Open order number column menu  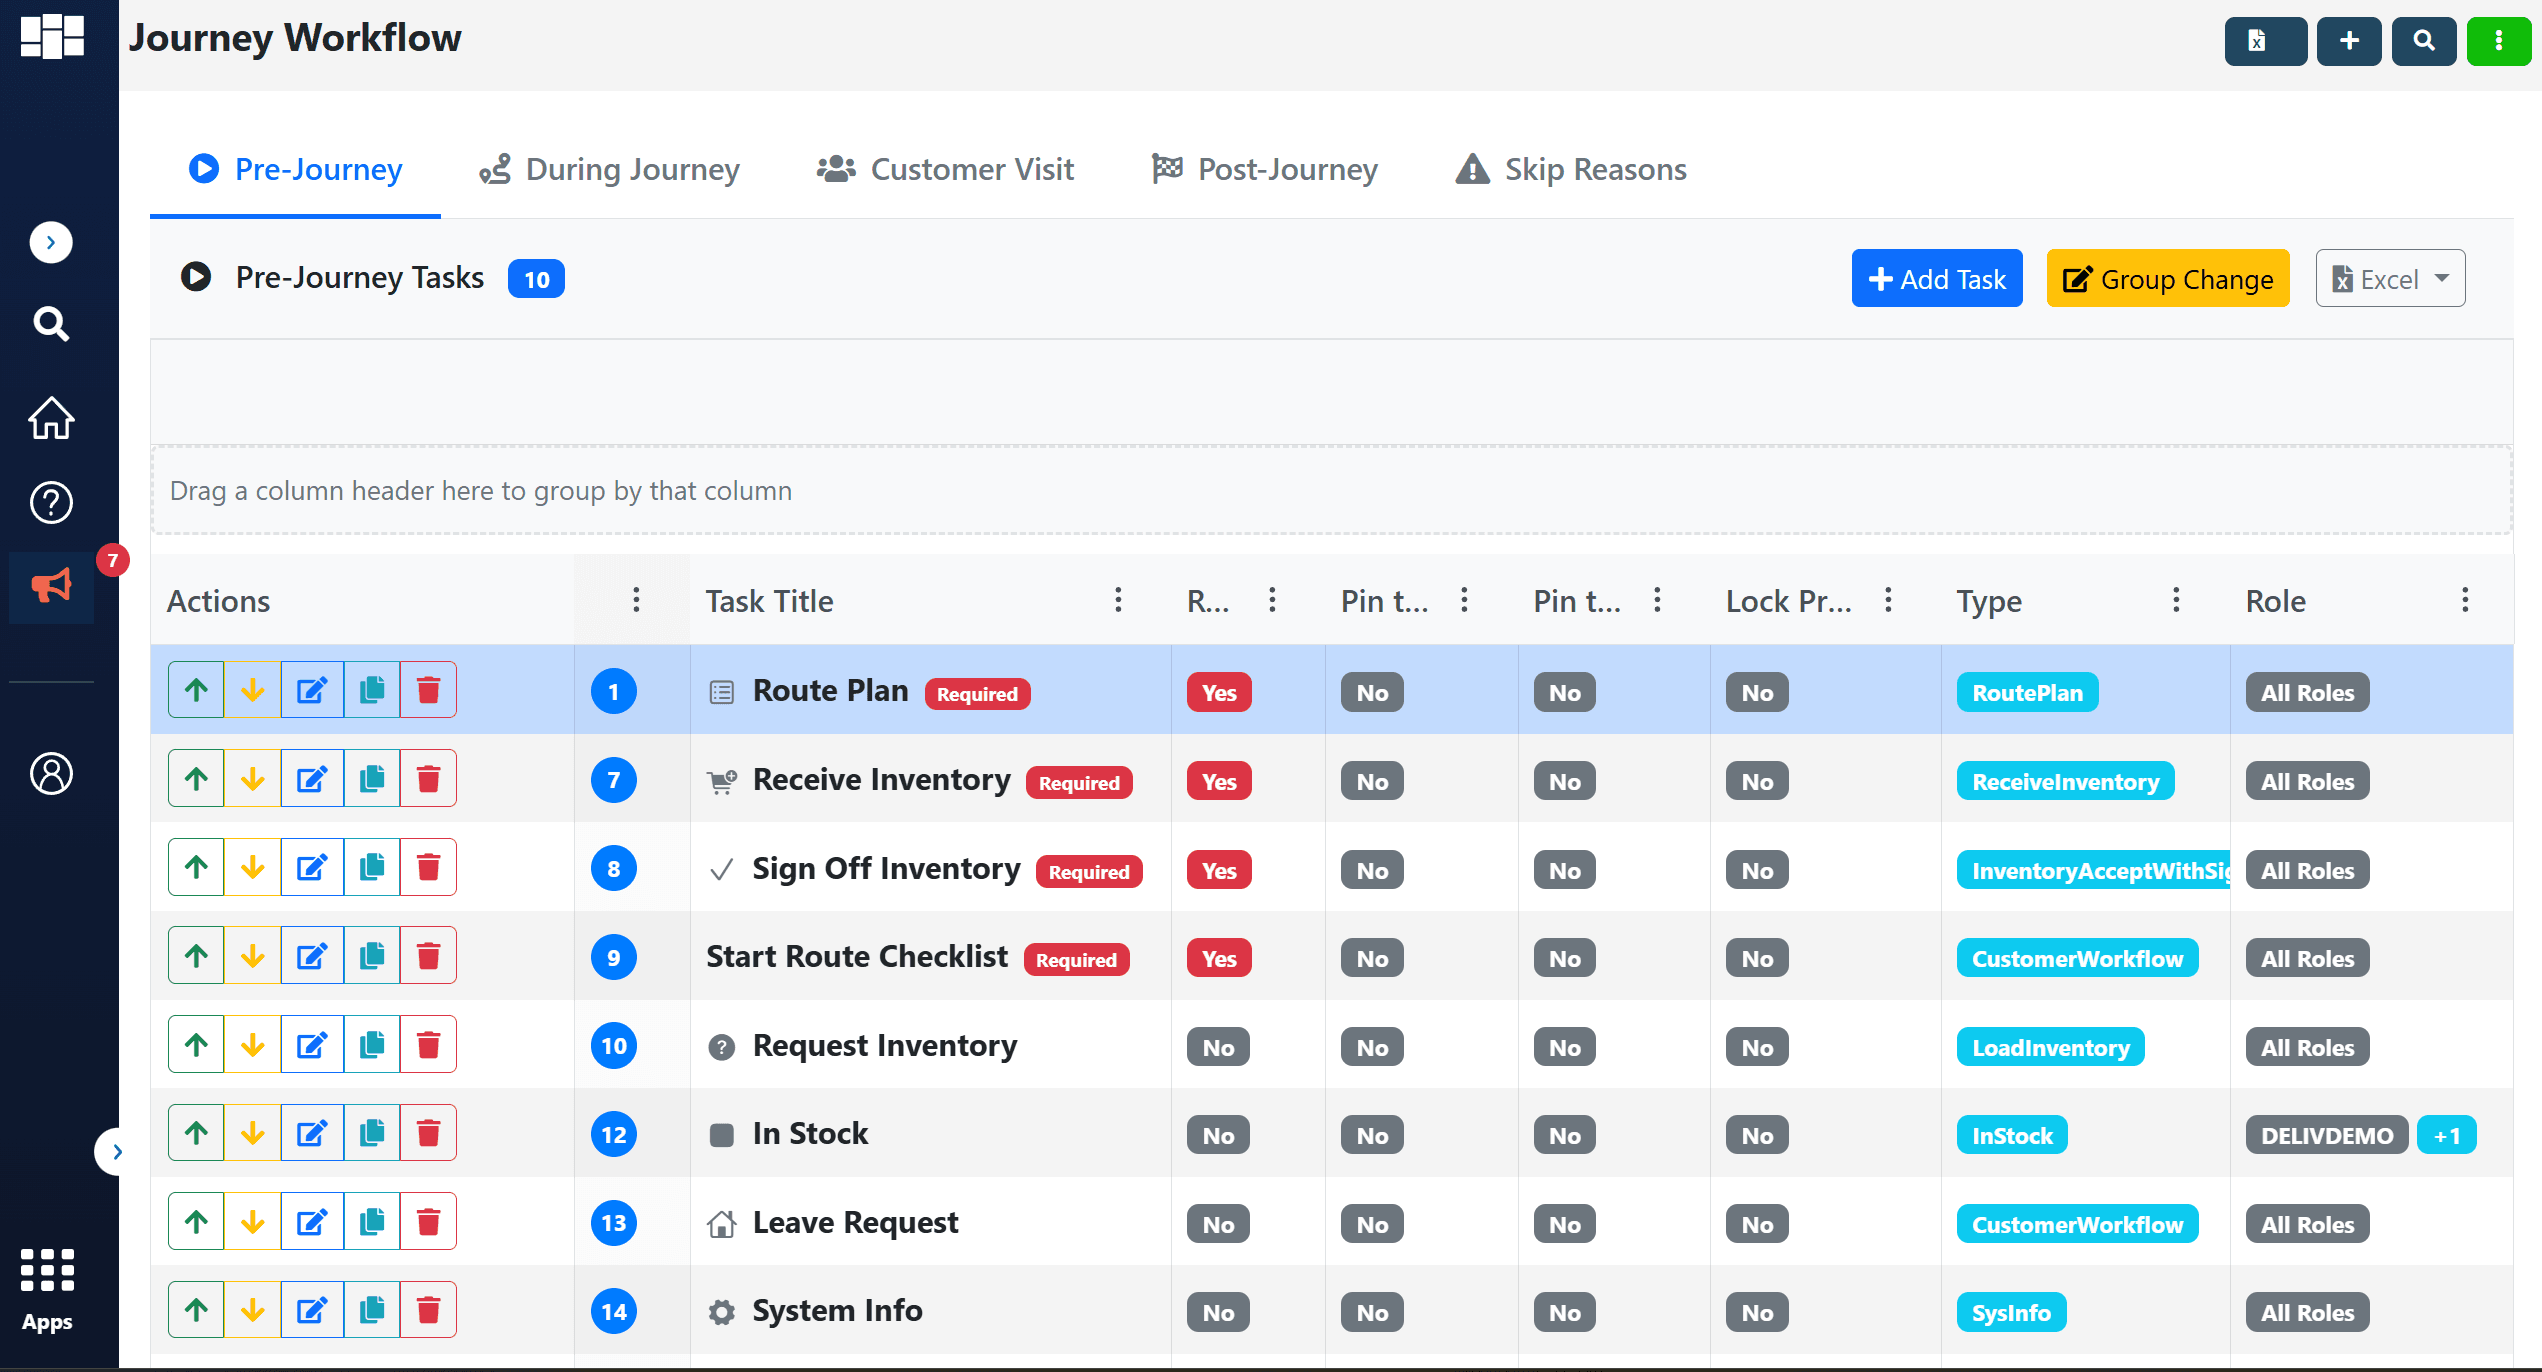(636, 600)
